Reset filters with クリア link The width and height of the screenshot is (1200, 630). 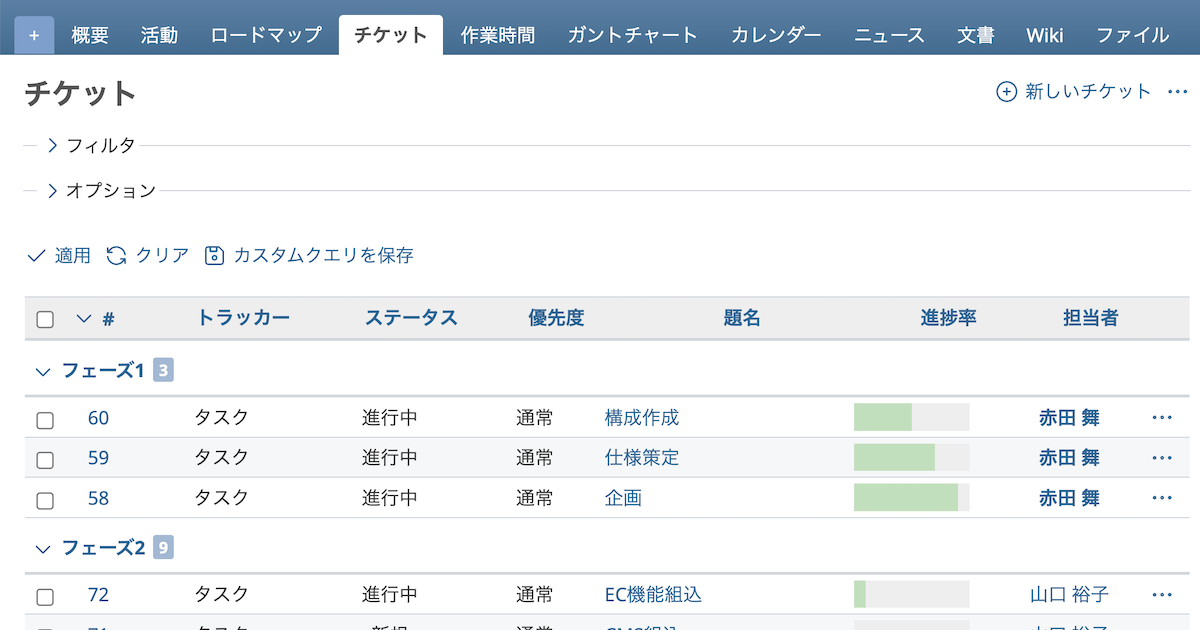pyautogui.click(x=162, y=256)
